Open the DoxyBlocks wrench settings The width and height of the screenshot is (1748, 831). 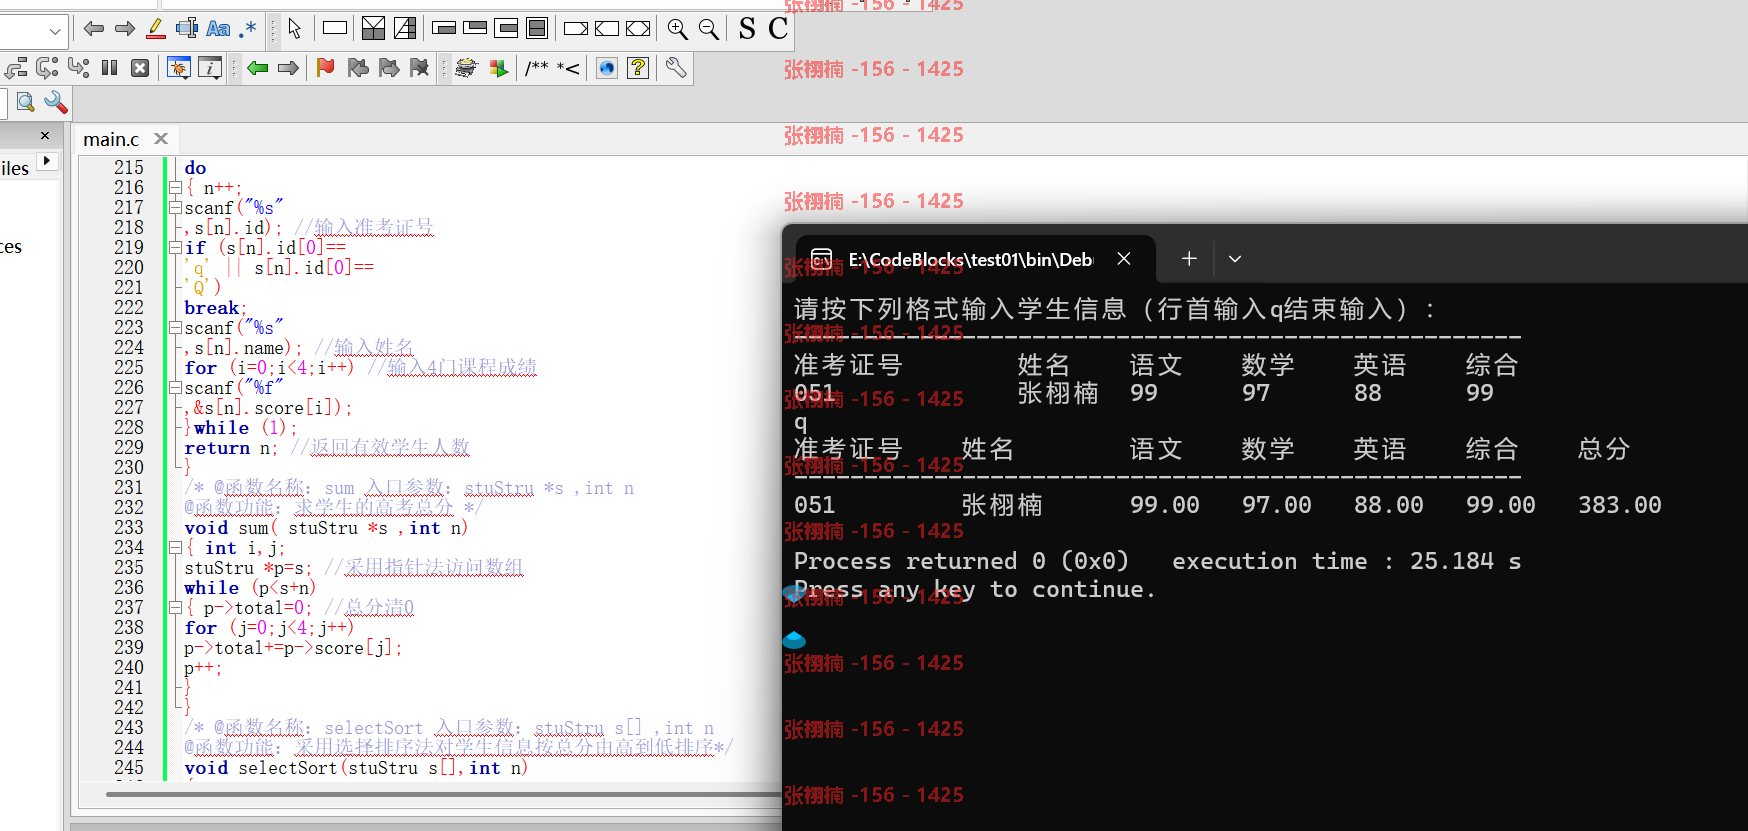click(x=676, y=68)
